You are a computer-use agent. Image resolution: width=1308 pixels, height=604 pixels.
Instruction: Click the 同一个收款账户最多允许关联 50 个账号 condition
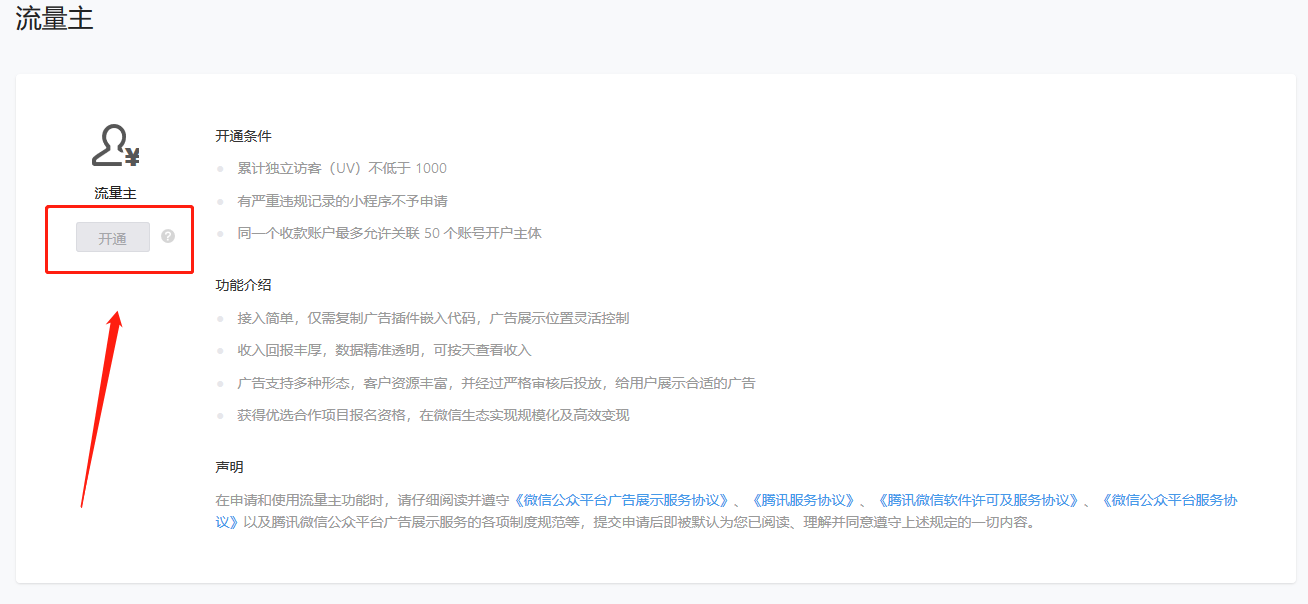(389, 233)
